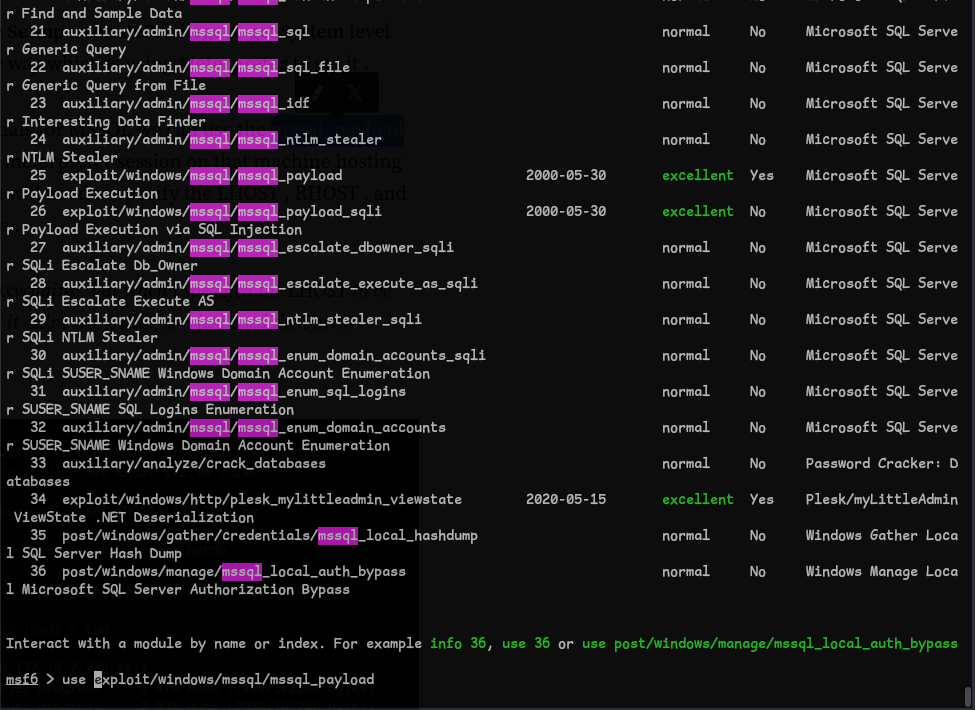Screen dimensions: 975x710
Task: Click module 35 mssql_local_hashdump path
Action: point(269,536)
